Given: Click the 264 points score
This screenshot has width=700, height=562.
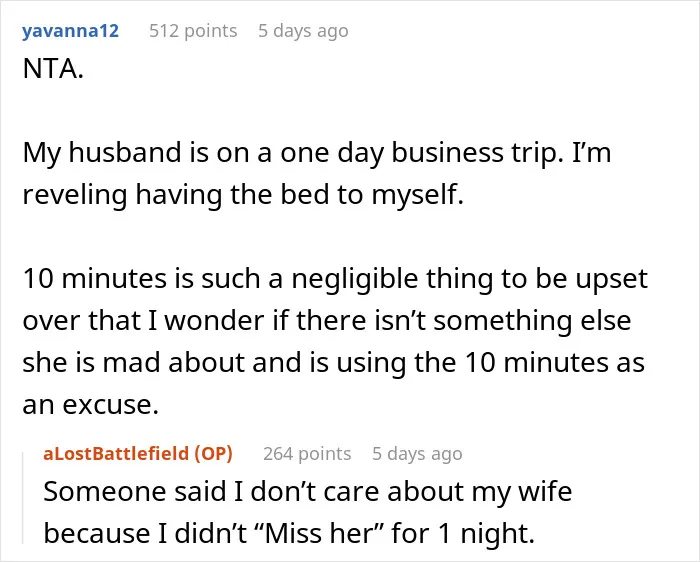Looking at the screenshot, I should [307, 454].
